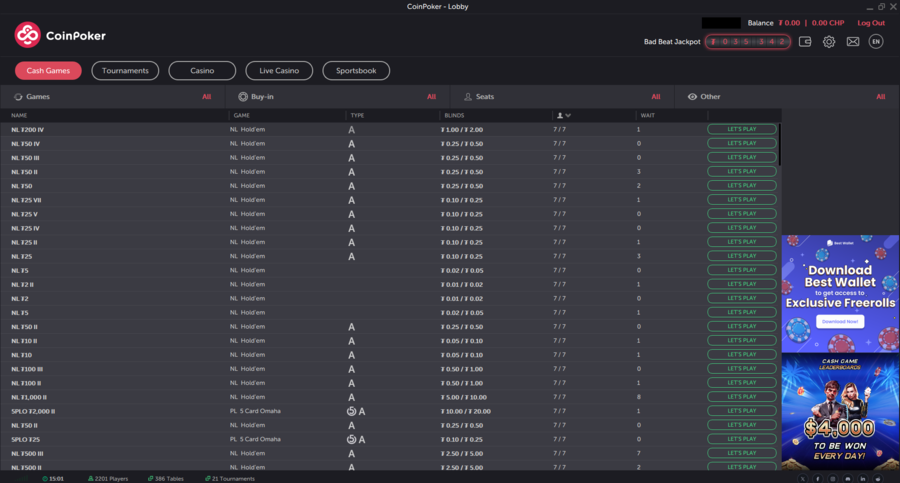Change language with the EN icon
The height and width of the screenshot is (483, 900).
(876, 42)
